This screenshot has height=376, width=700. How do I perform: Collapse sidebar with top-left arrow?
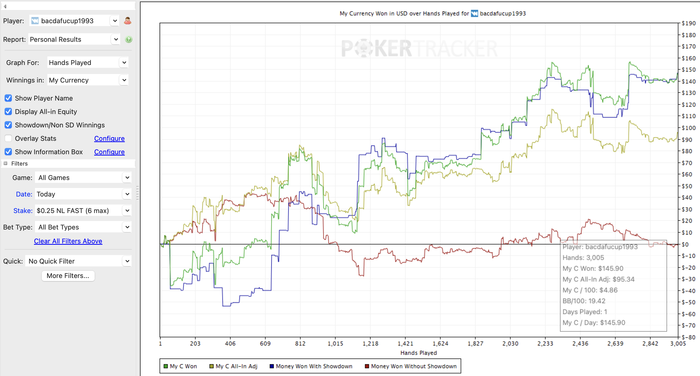(x=5, y=6)
